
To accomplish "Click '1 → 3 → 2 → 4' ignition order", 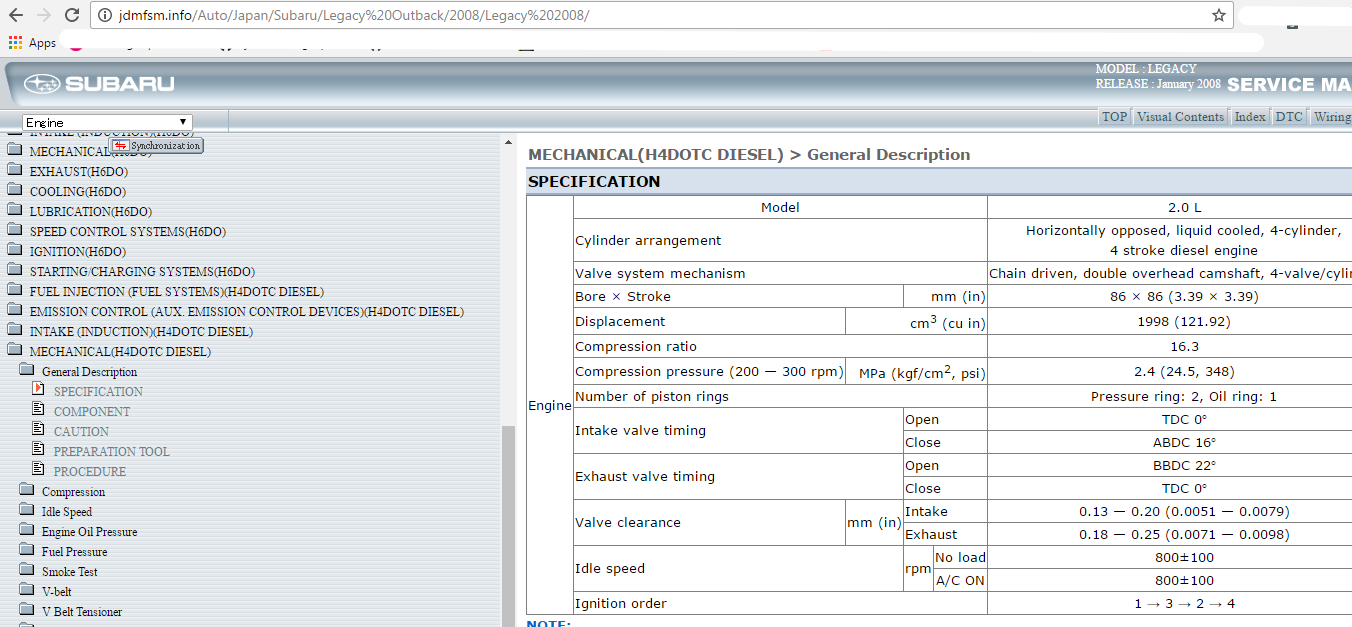I will coord(1184,603).
